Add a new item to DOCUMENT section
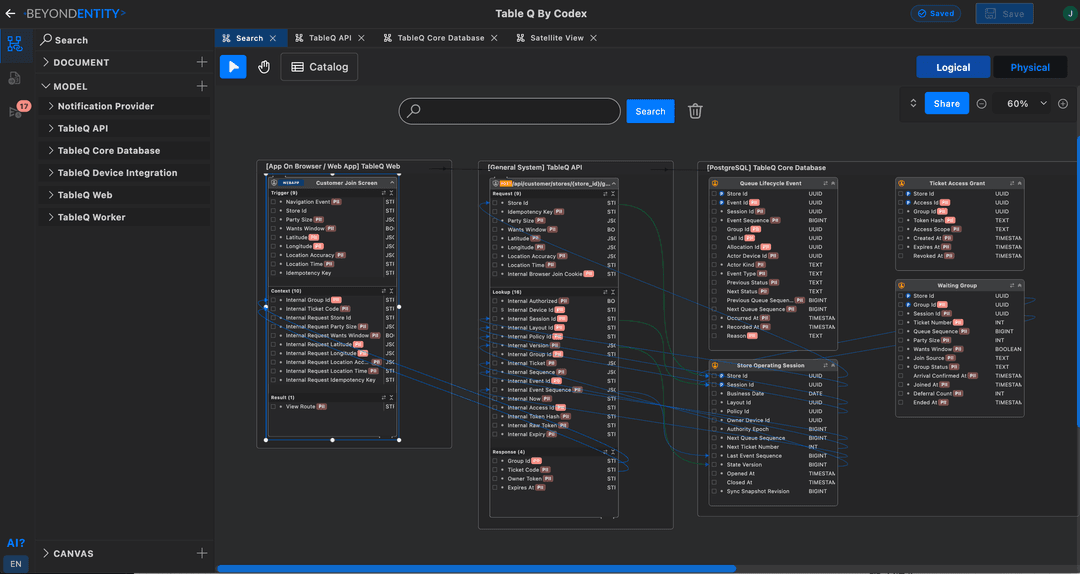1080x574 pixels. pyautogui.click(x=202, y=62)
